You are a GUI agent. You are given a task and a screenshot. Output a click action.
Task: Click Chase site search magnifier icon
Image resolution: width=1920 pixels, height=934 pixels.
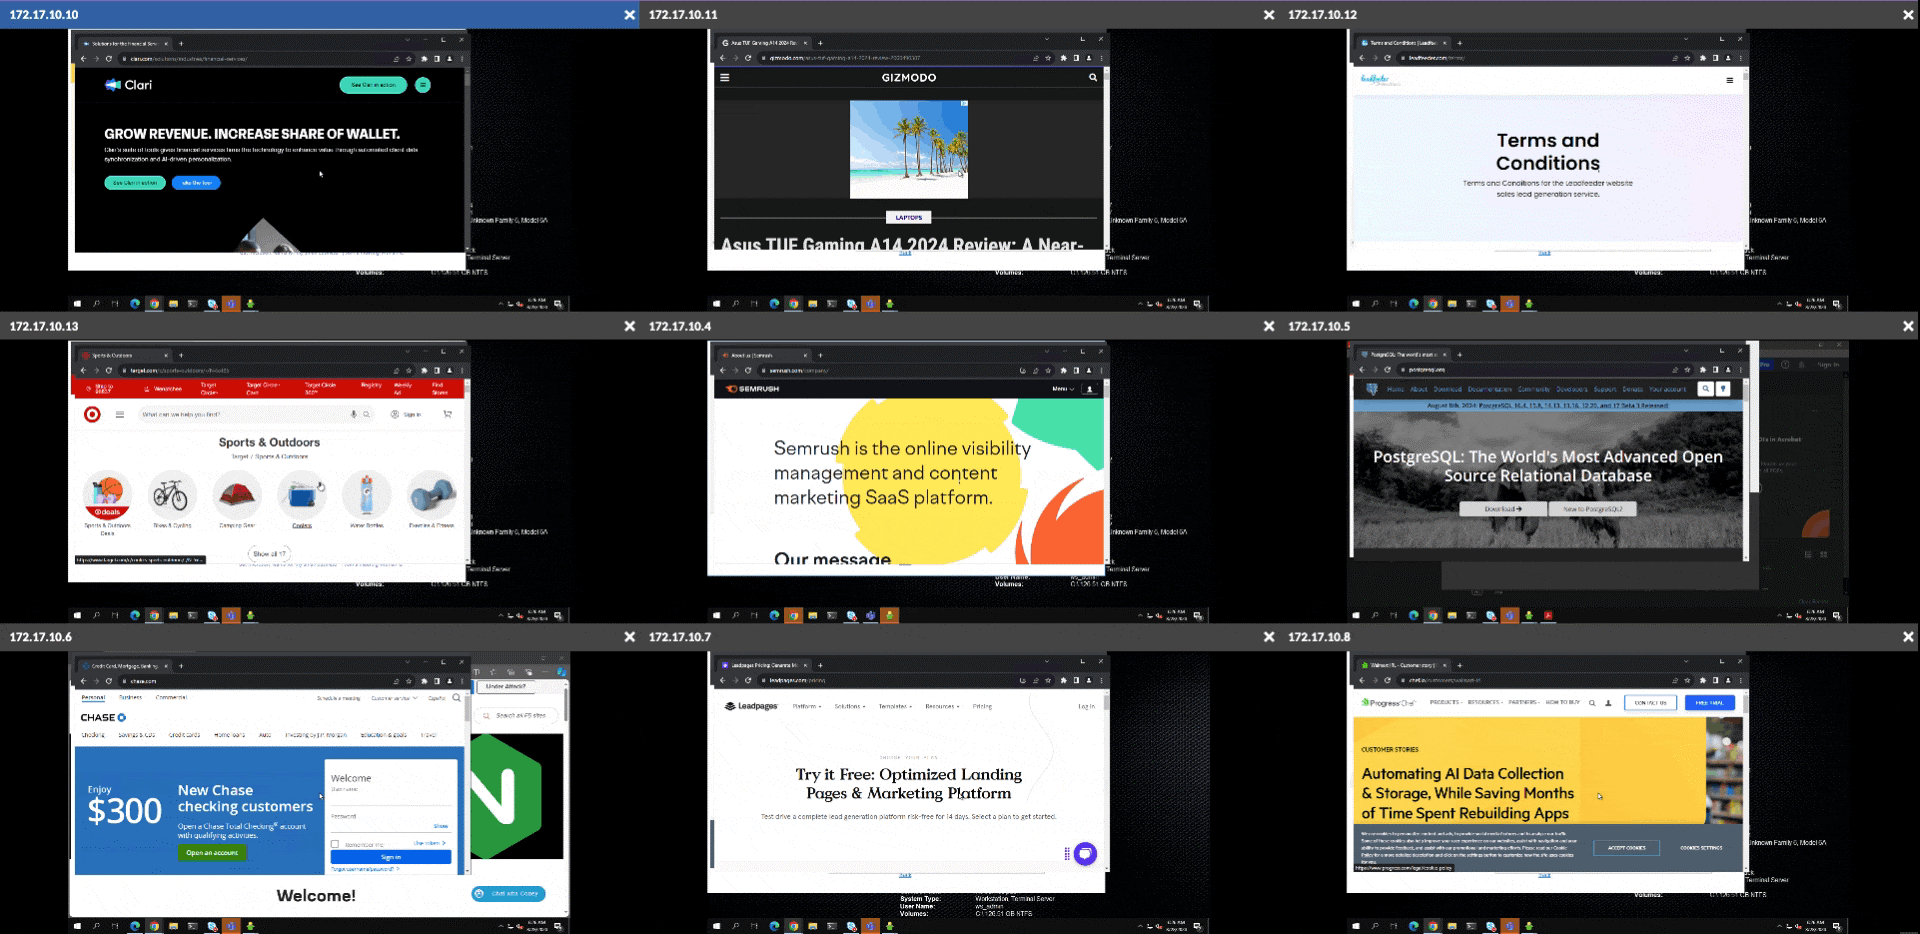click(x=457, y=698)
